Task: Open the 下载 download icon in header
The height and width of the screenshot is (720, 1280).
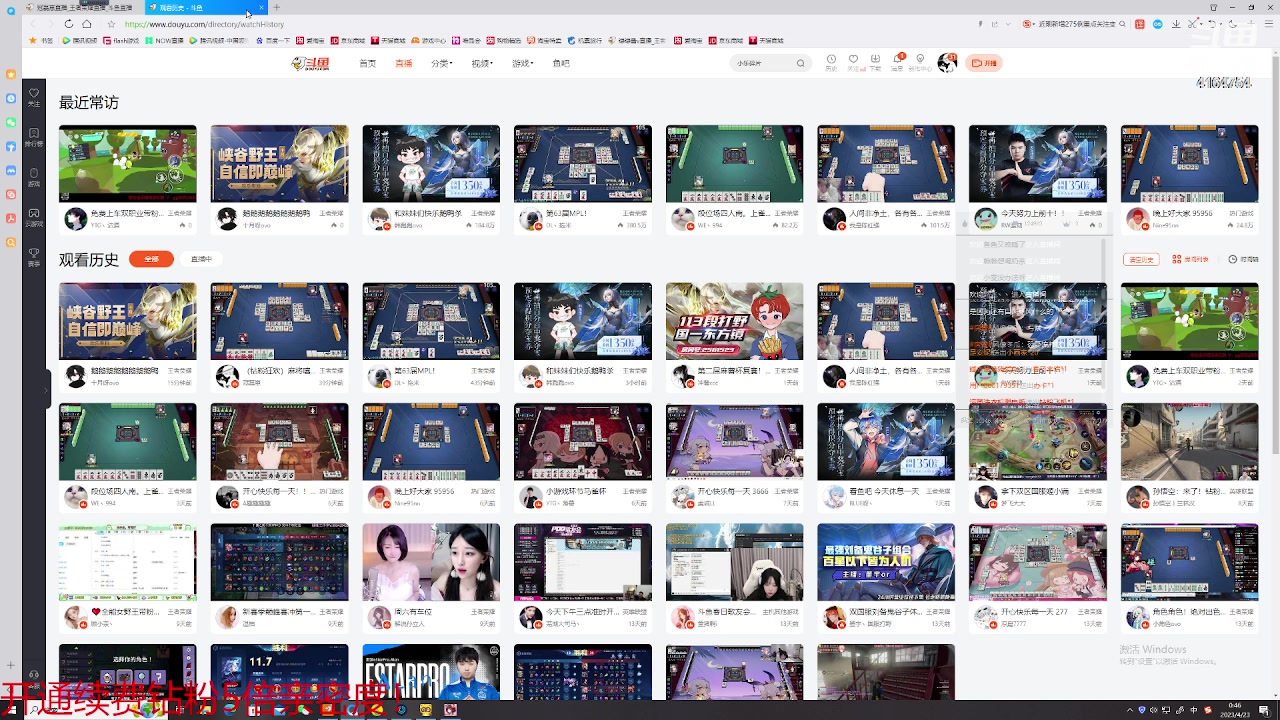Action: [875, 62]
